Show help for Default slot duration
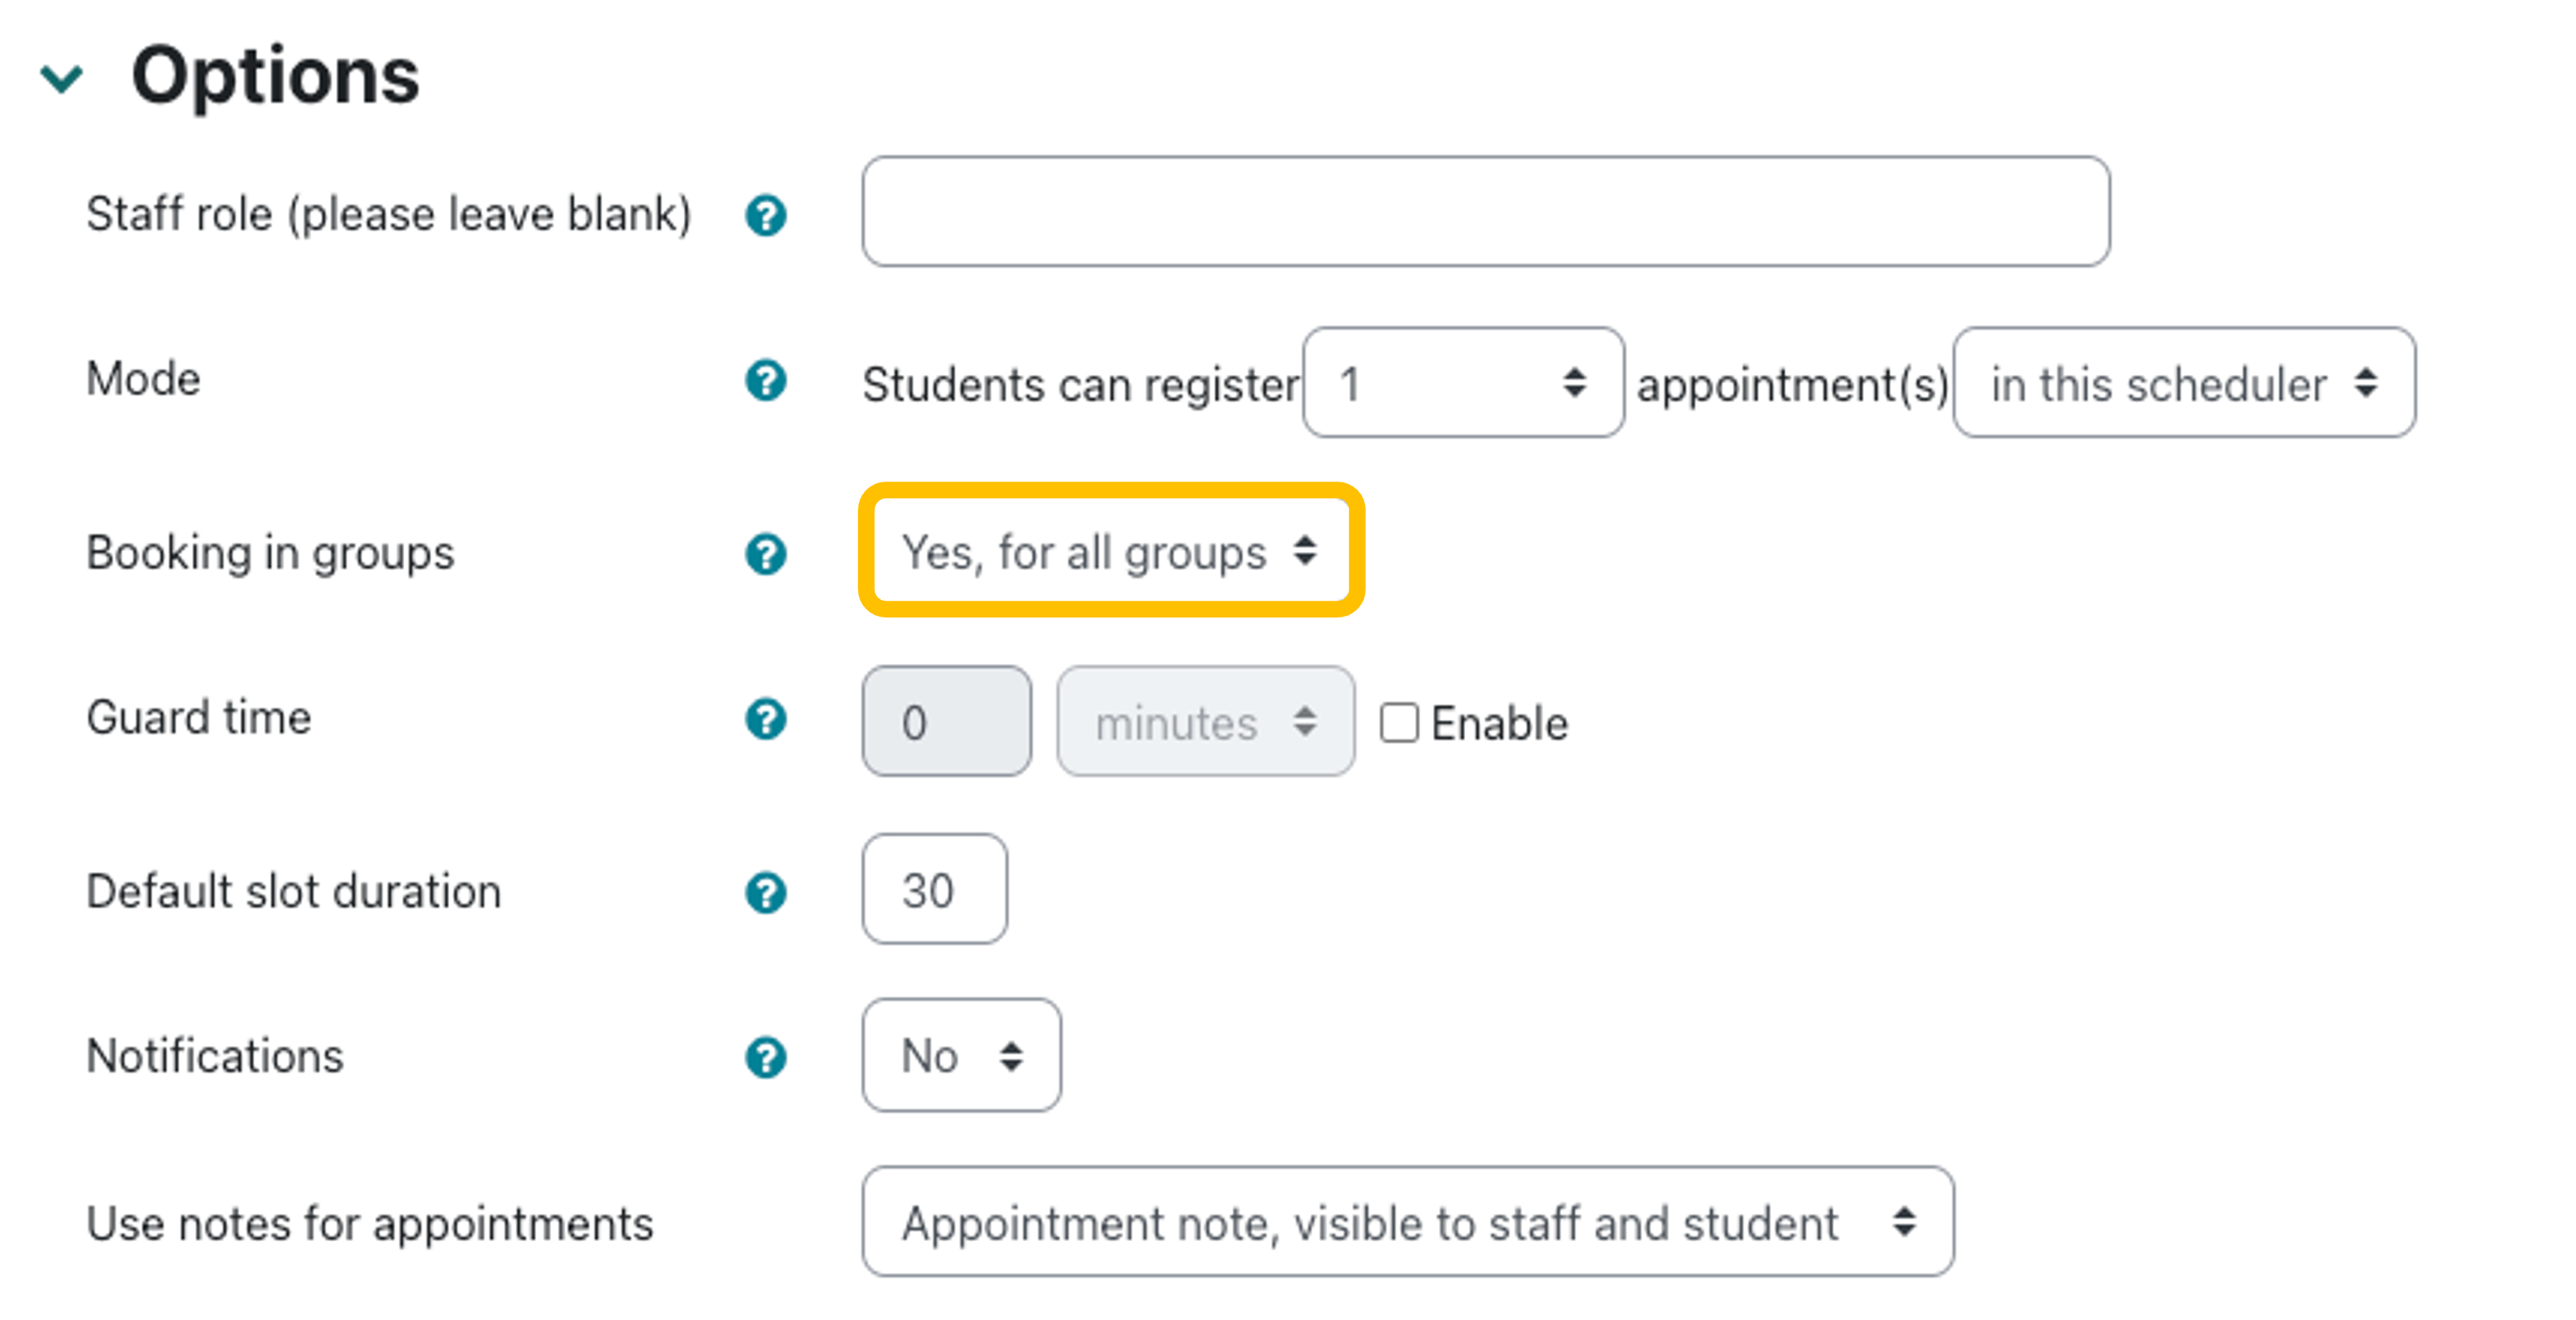This screenshot has height=1320, width=2576. (x=766, y=893)
